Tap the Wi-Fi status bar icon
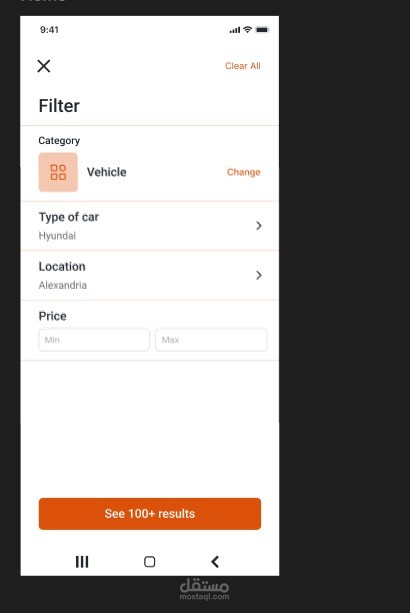Screen dimensions: 410x613 click(x=247, y=30)
